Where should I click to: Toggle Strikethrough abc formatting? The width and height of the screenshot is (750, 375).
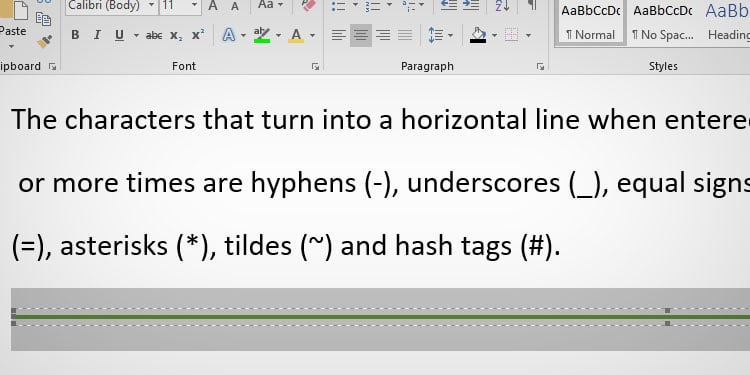(x=154, y=35)
